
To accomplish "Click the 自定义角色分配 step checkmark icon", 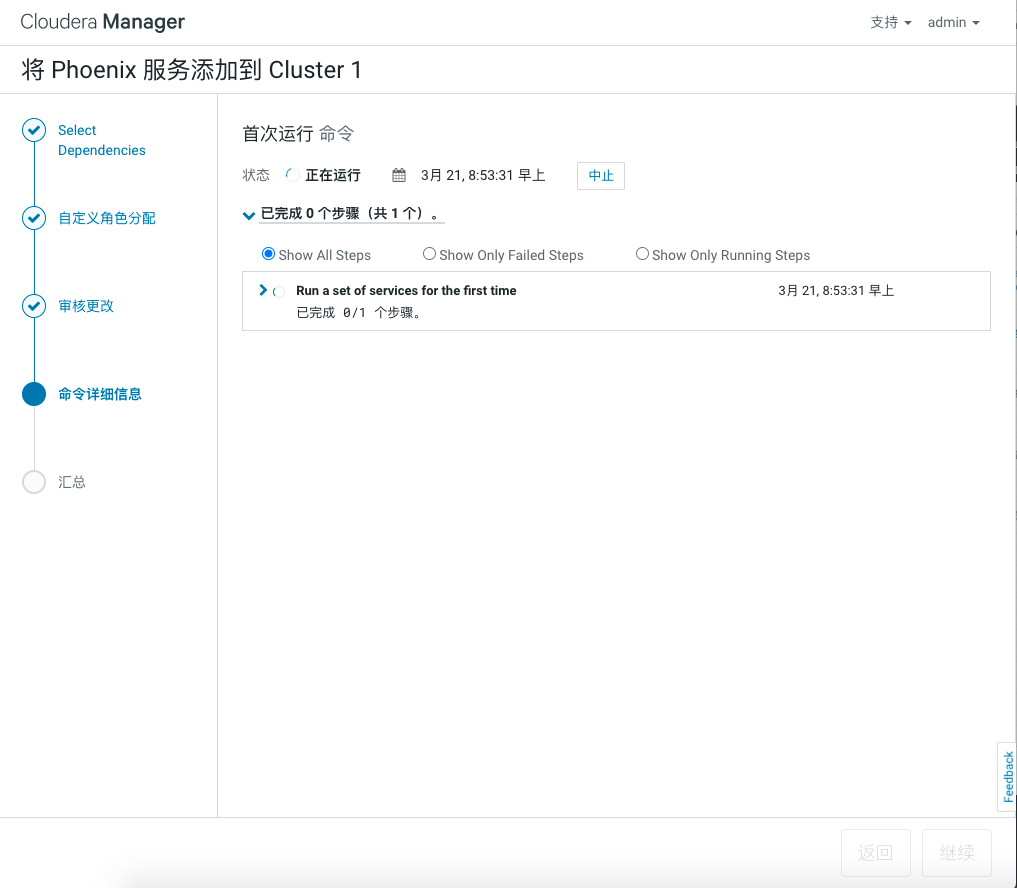I will point(34,218).
